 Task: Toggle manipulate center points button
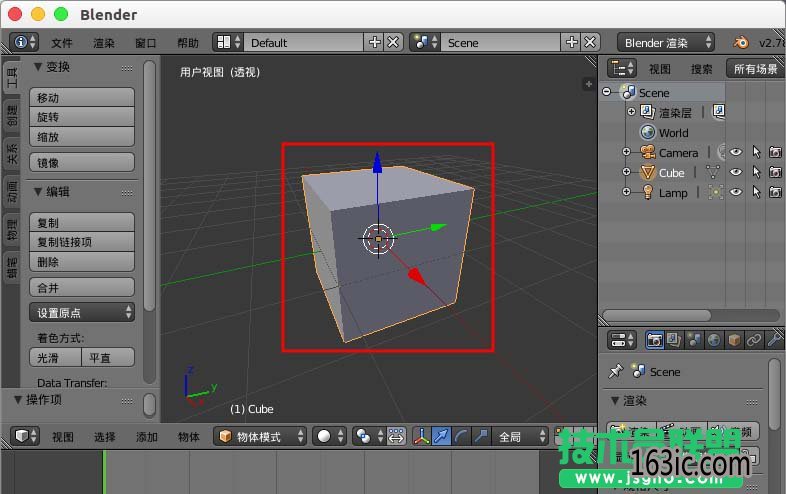tap(396, 436)
